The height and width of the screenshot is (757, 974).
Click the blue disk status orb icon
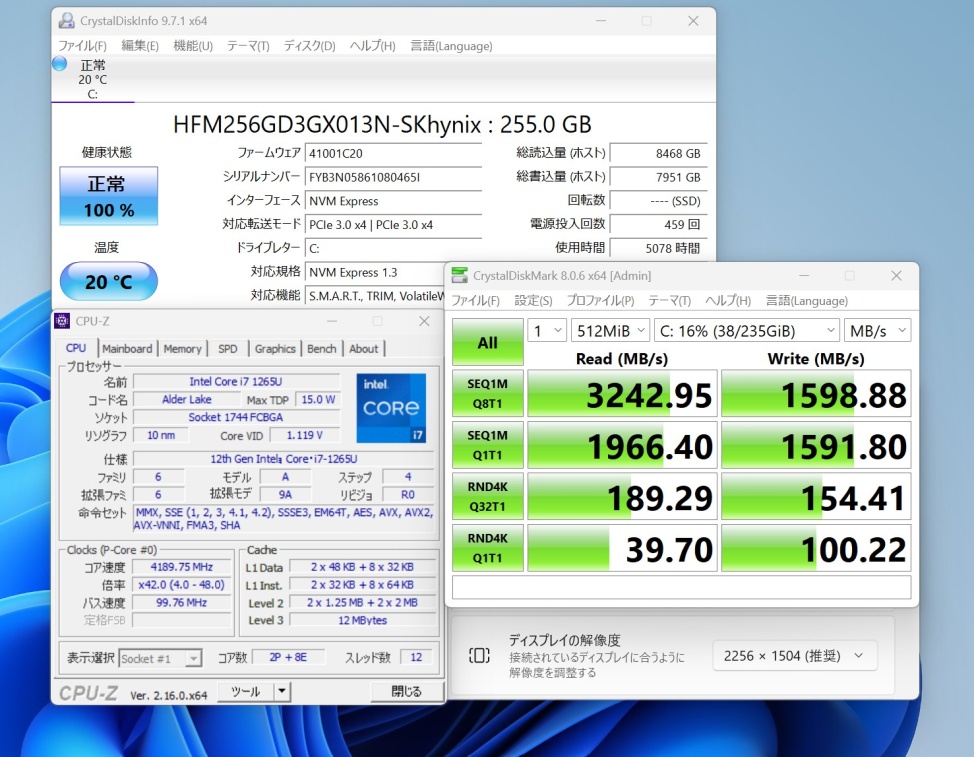[60, 64]
